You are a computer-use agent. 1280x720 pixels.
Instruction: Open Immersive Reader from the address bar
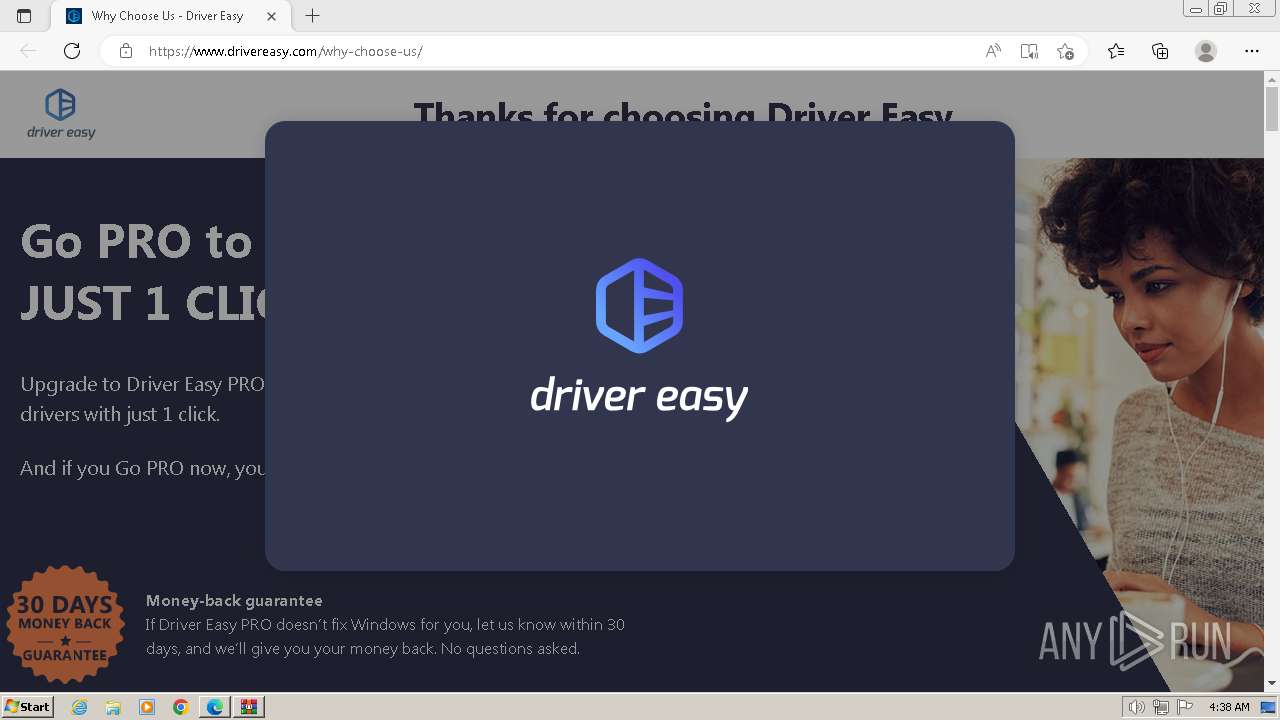[1029, 51]
